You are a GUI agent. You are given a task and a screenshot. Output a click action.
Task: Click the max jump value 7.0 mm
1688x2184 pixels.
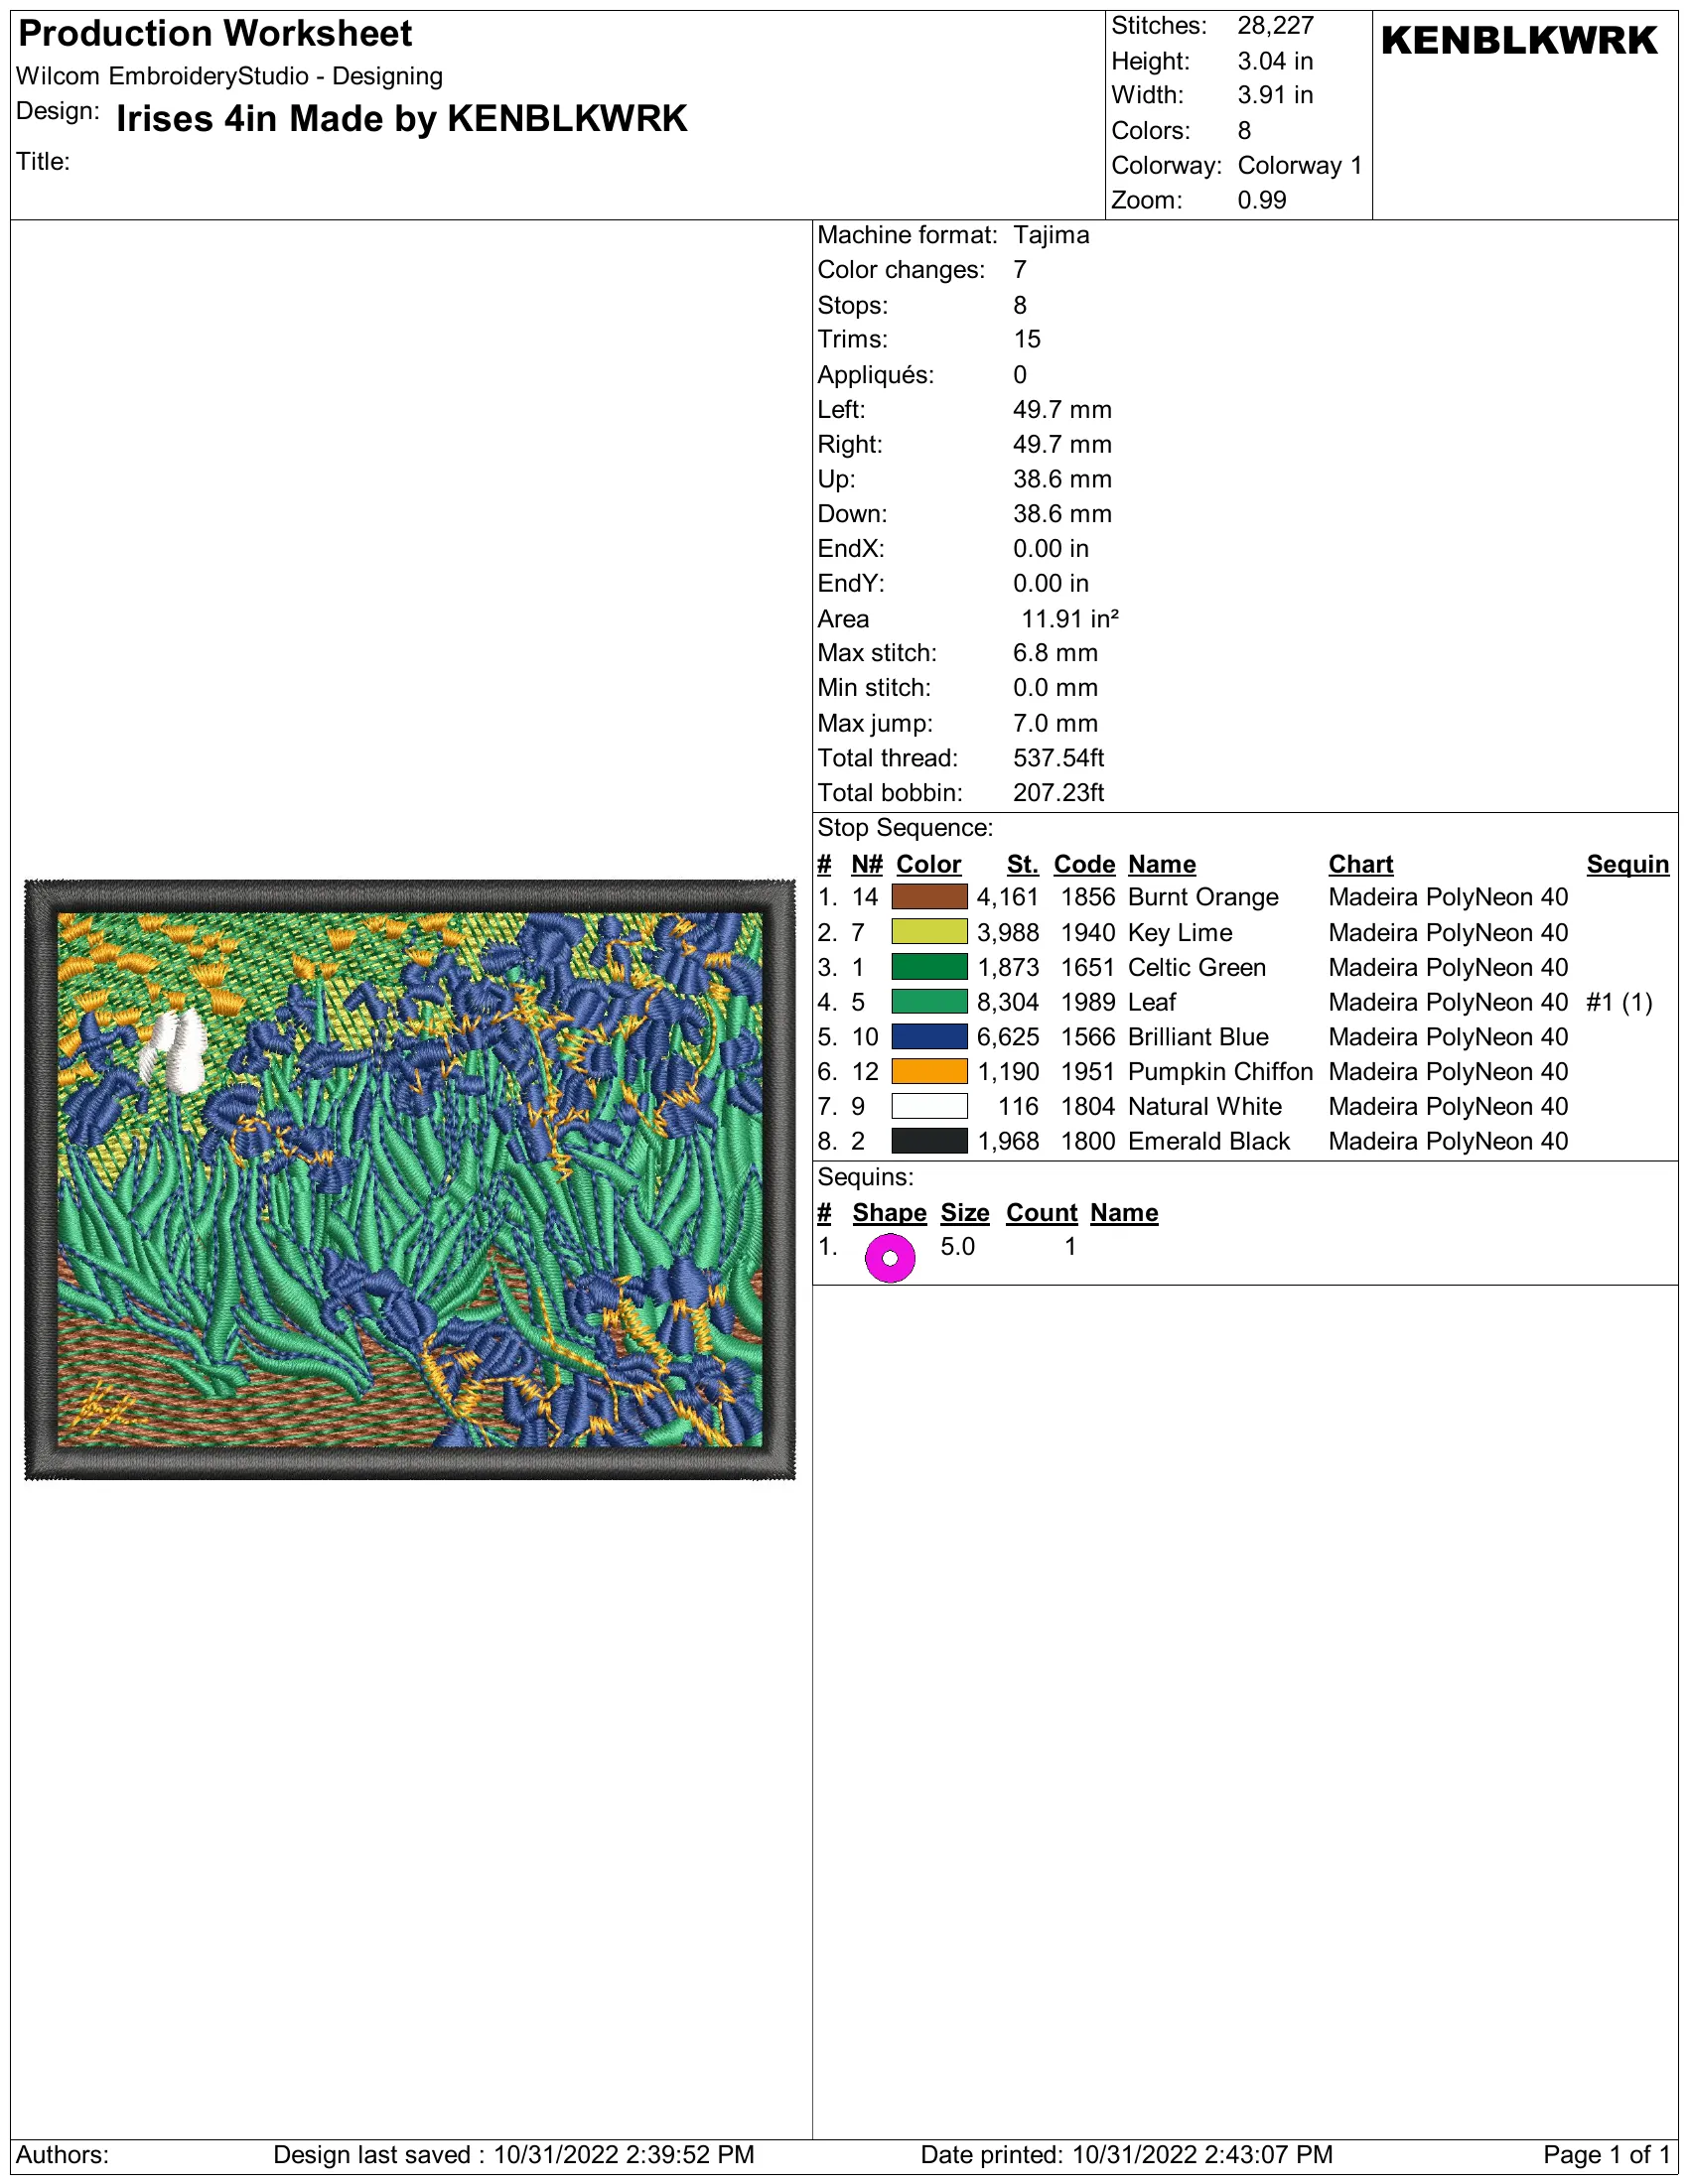point(1055,723)
